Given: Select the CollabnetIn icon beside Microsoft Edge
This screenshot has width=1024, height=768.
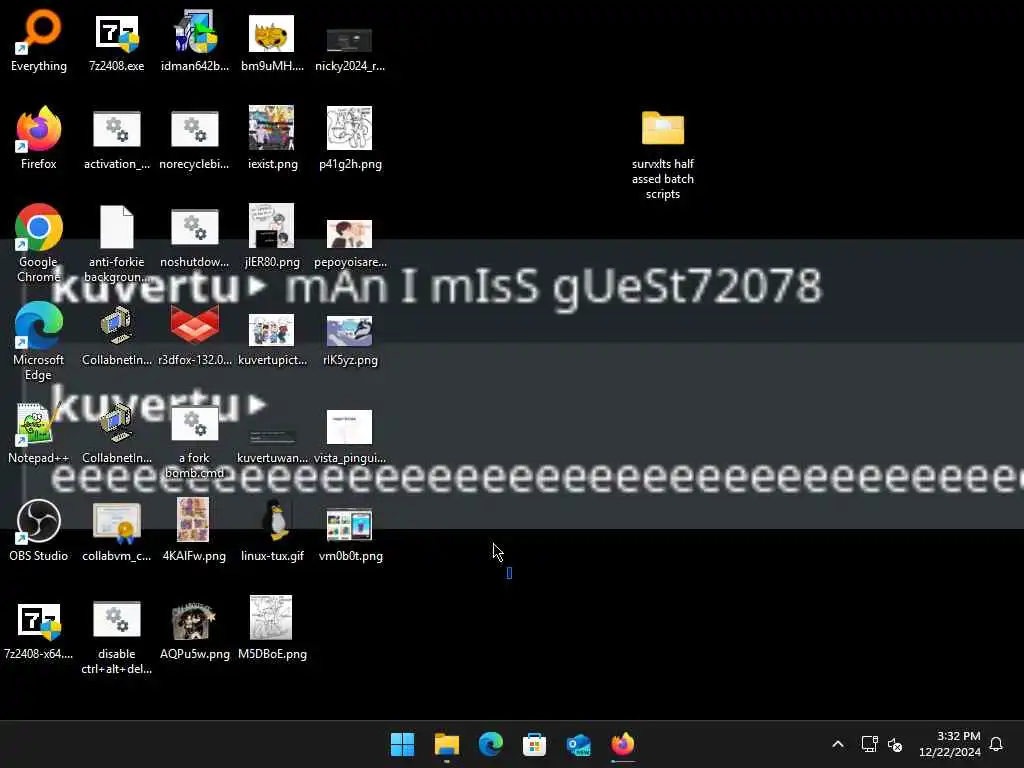Looking at the screenshot, I should 116,334.
